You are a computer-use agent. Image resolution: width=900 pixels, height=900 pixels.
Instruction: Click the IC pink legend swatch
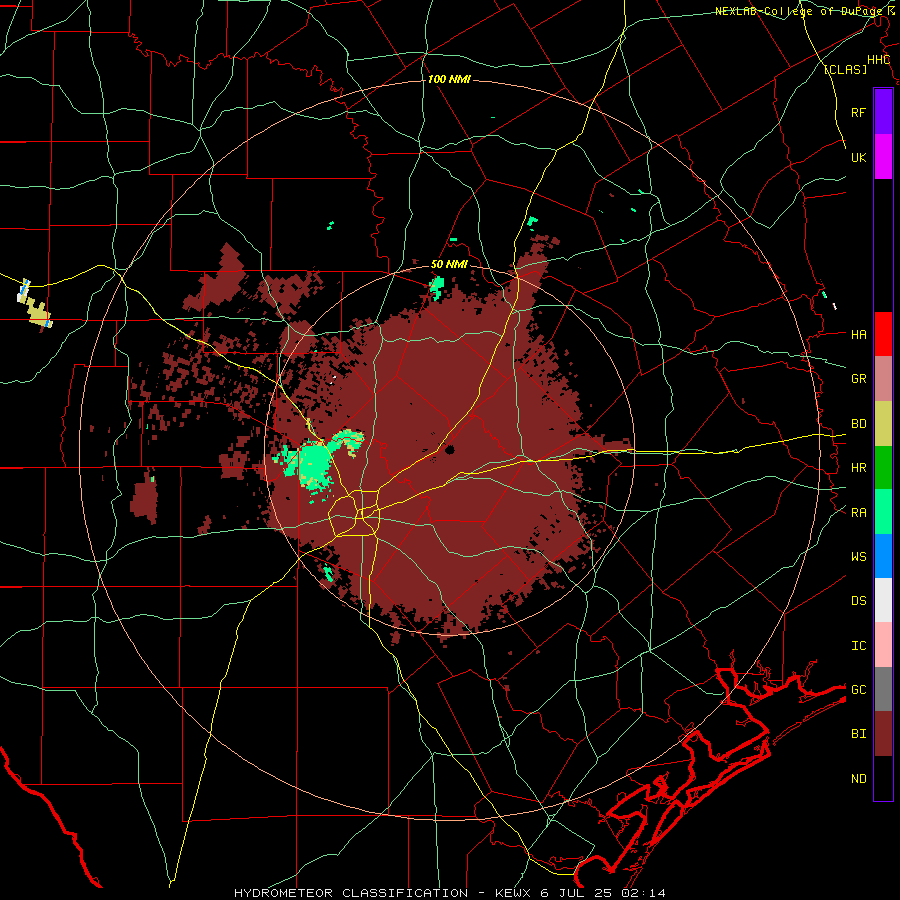[x=883, y=645]
